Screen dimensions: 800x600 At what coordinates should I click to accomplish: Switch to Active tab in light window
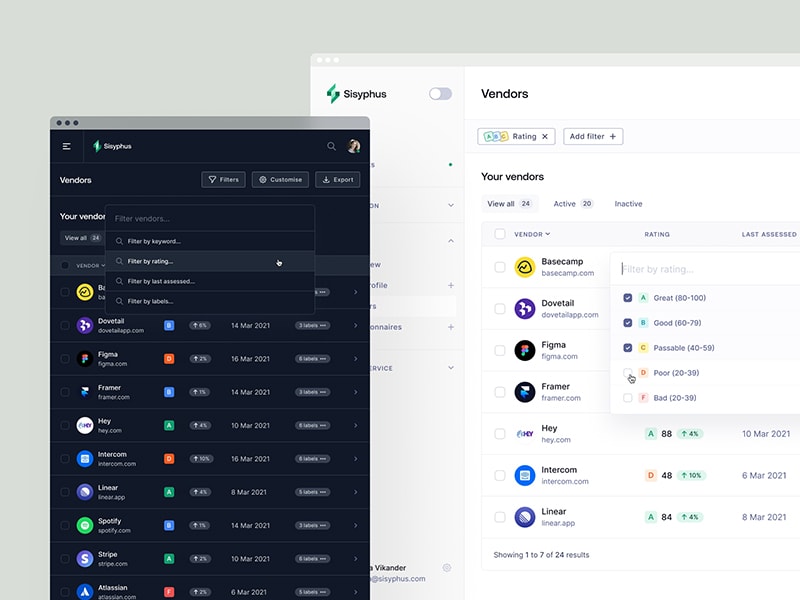click(x=573, y=204)
